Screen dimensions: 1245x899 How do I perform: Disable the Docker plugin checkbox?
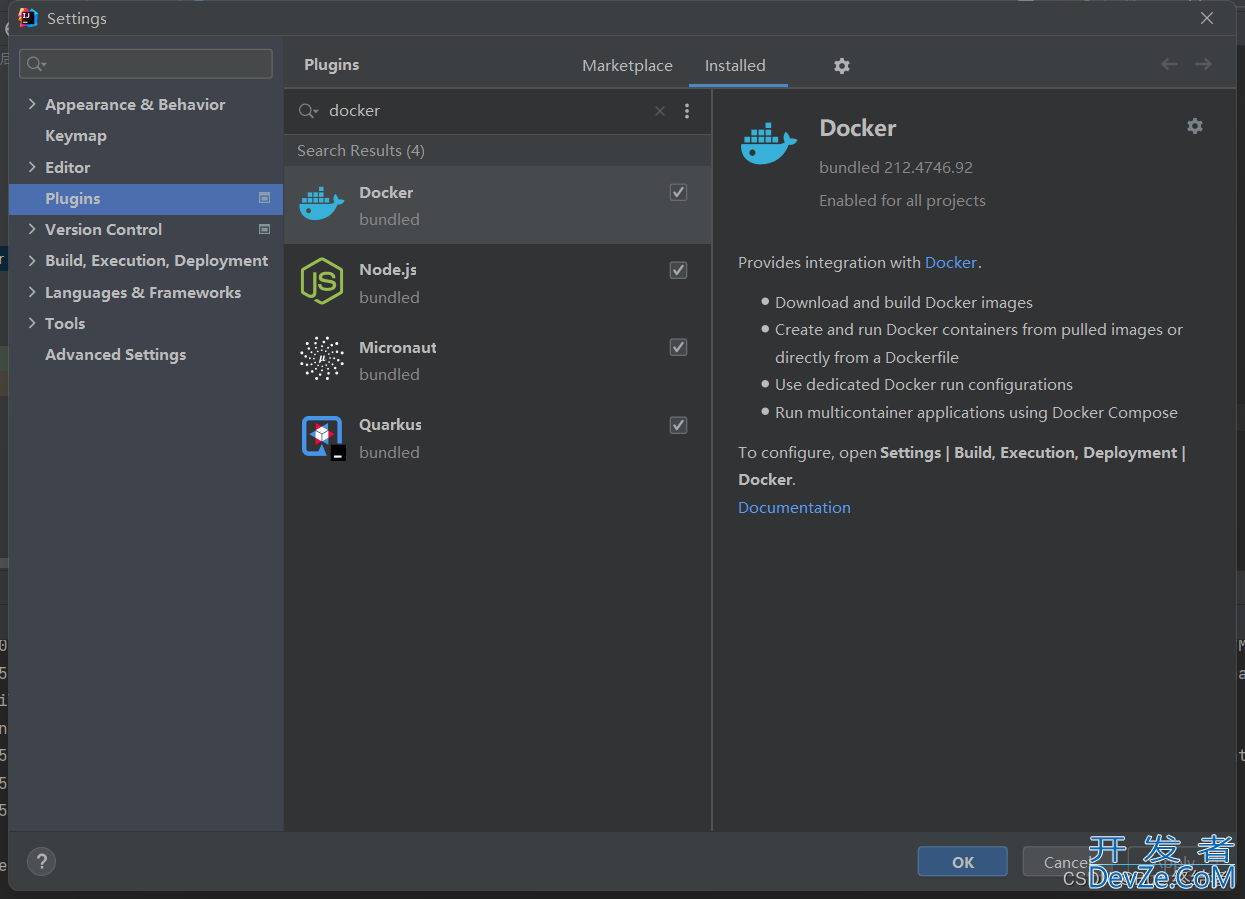point(678,192)
